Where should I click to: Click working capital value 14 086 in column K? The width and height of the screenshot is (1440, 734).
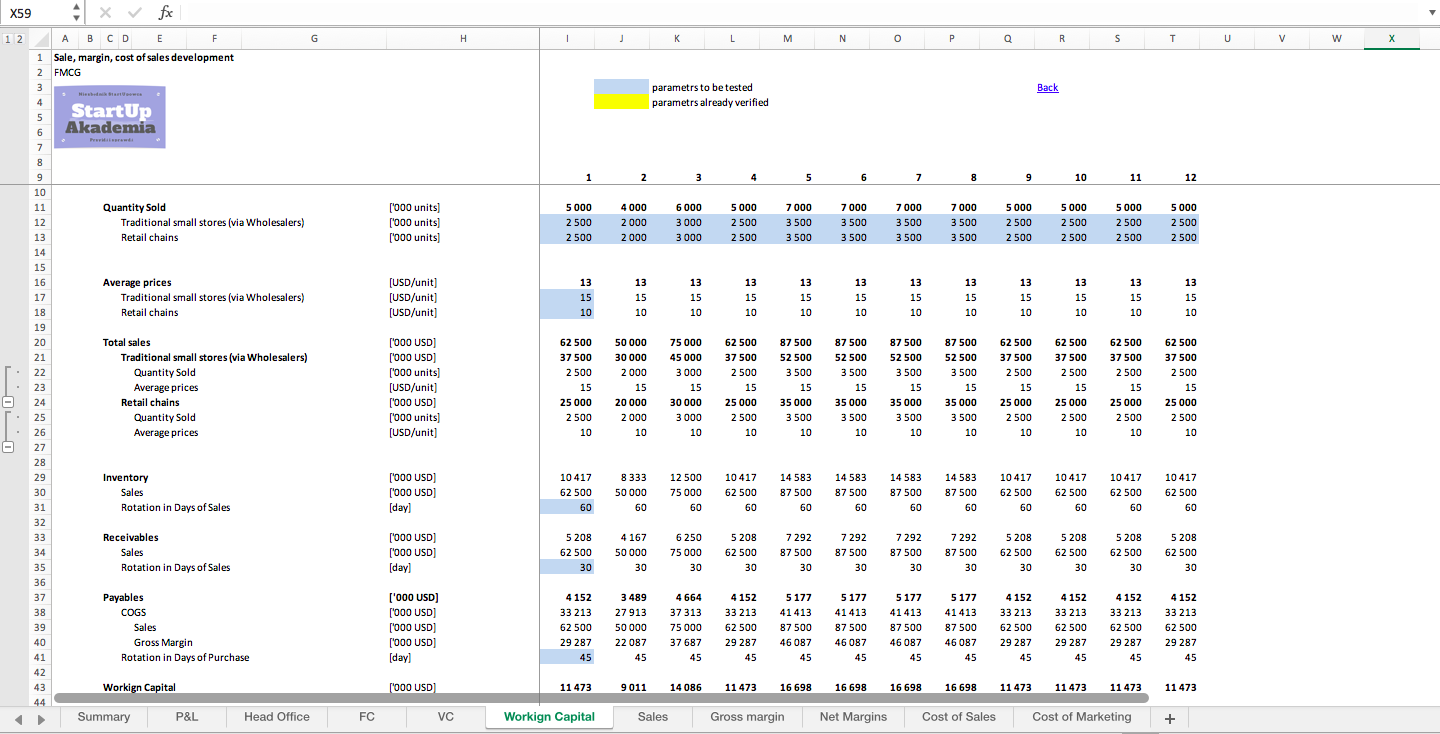coord(685,687)
